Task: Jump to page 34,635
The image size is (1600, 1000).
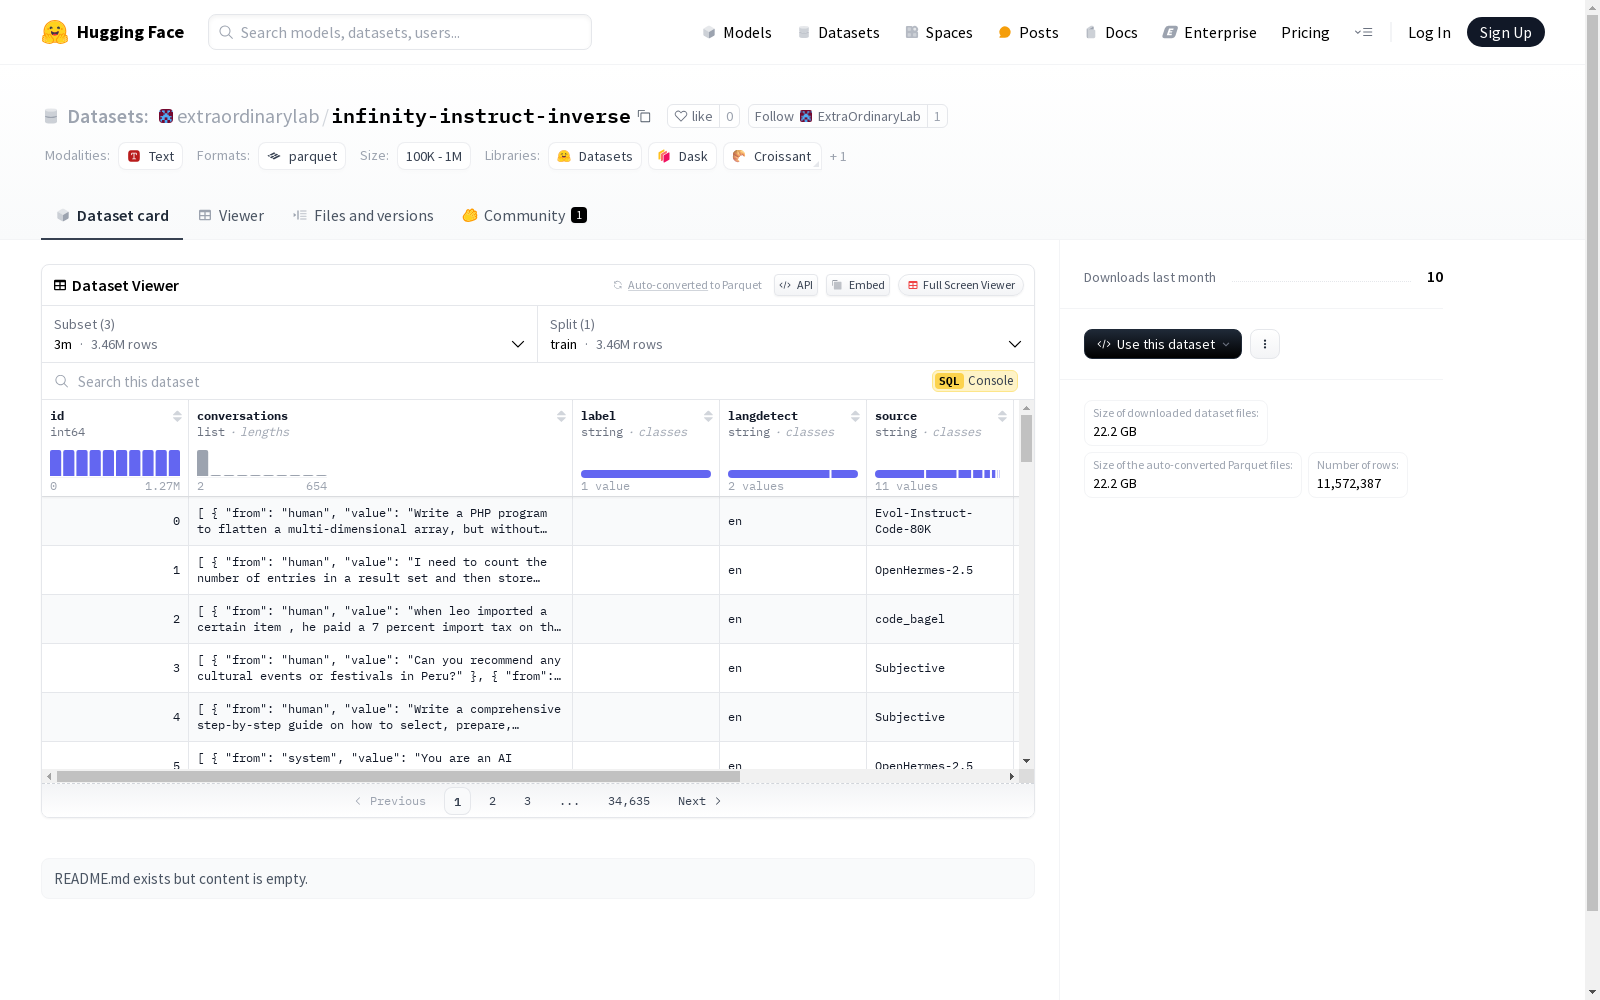Action: coord(629,801)
